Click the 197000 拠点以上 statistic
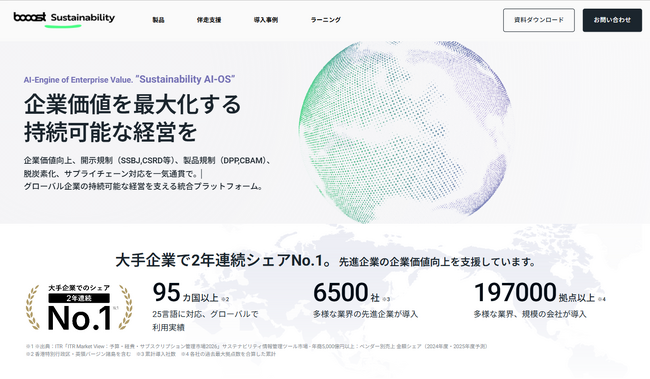This screenshot has width=650, height=379. click(x=539, y=292)
